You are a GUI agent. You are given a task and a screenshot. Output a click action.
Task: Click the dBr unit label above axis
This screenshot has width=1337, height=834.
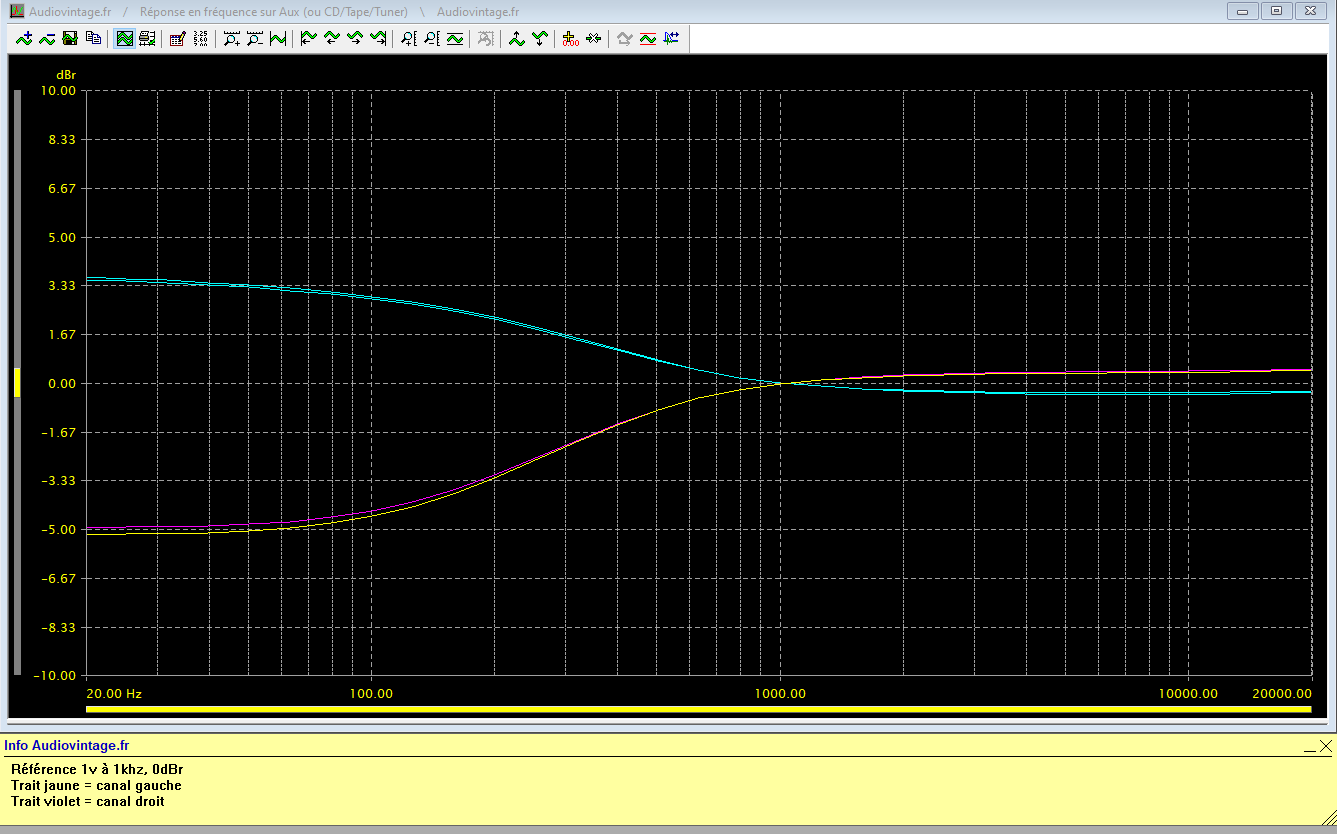coord(66,75)
